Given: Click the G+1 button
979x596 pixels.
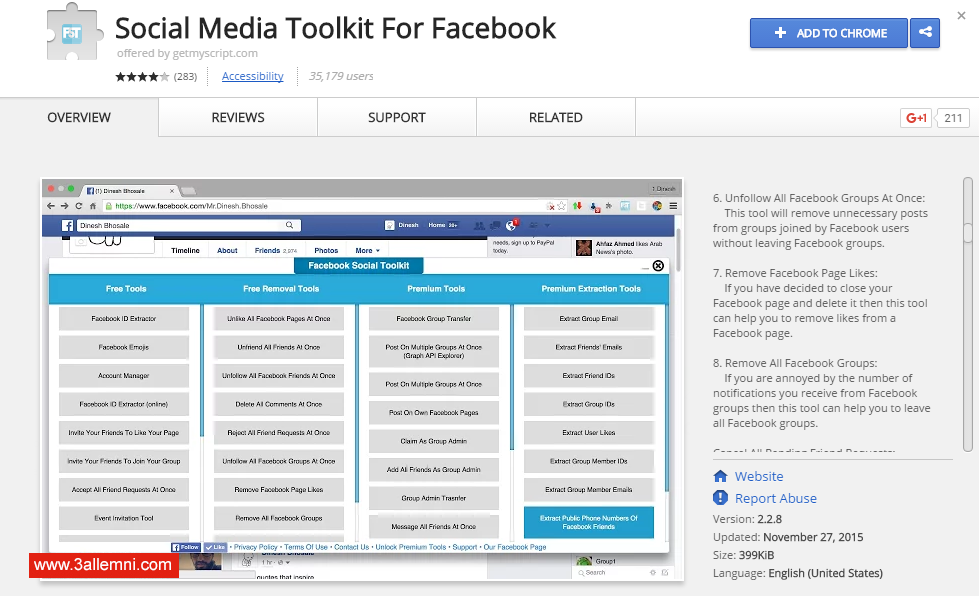Looking at the screenshot, I should click(x=916, y=118).
